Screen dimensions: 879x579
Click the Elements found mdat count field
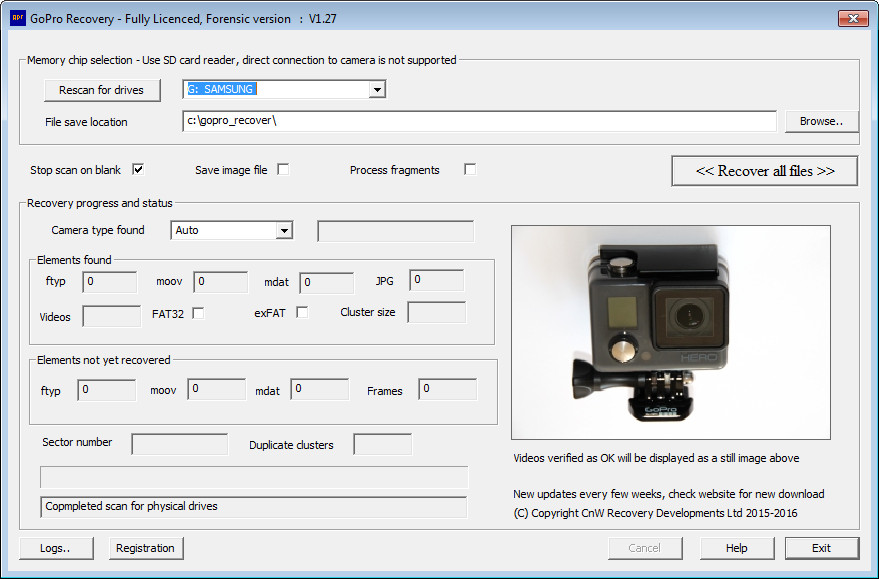[x=326, y=282]
